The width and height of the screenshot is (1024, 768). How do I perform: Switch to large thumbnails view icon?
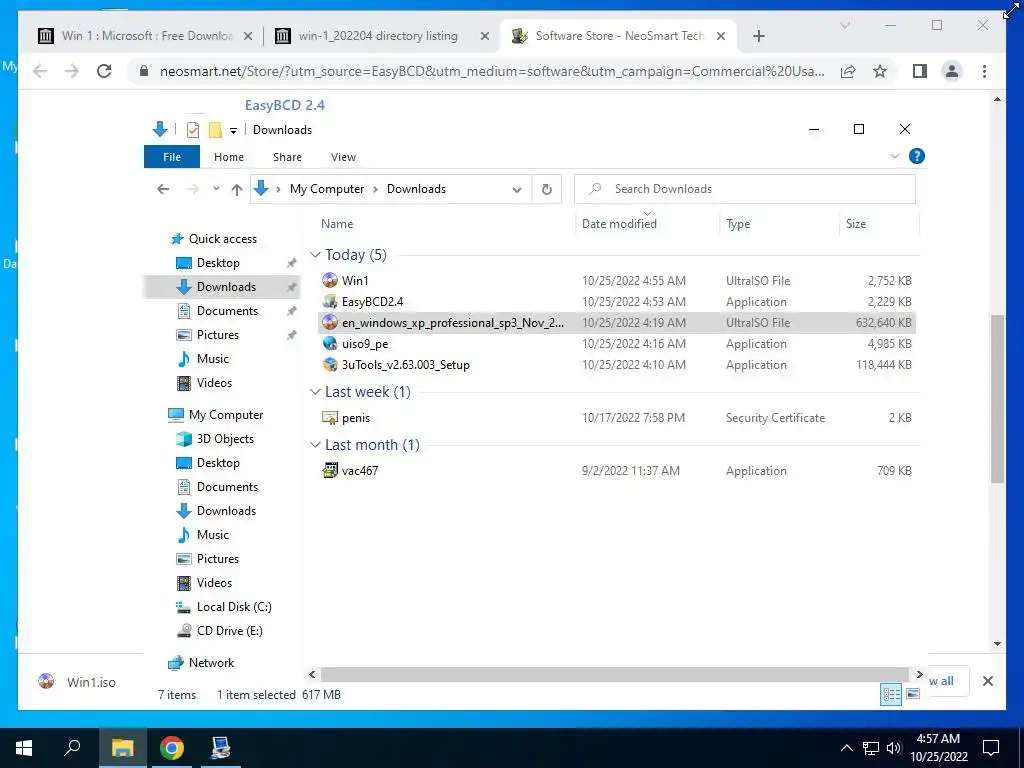[x=913, y=694]
